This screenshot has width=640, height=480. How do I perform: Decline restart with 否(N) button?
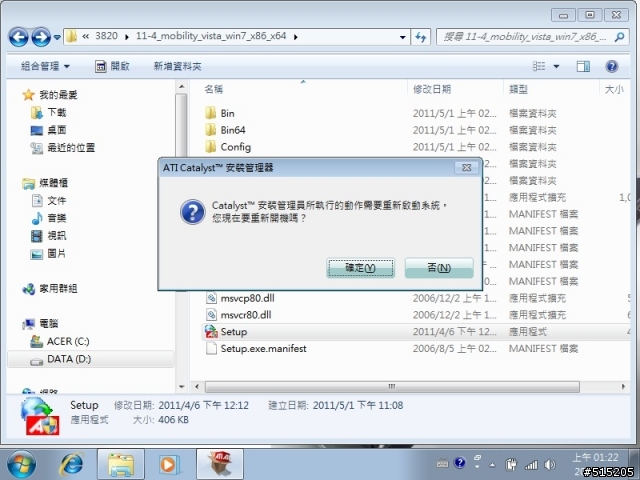pyautogui.click(x=439, y=268)
